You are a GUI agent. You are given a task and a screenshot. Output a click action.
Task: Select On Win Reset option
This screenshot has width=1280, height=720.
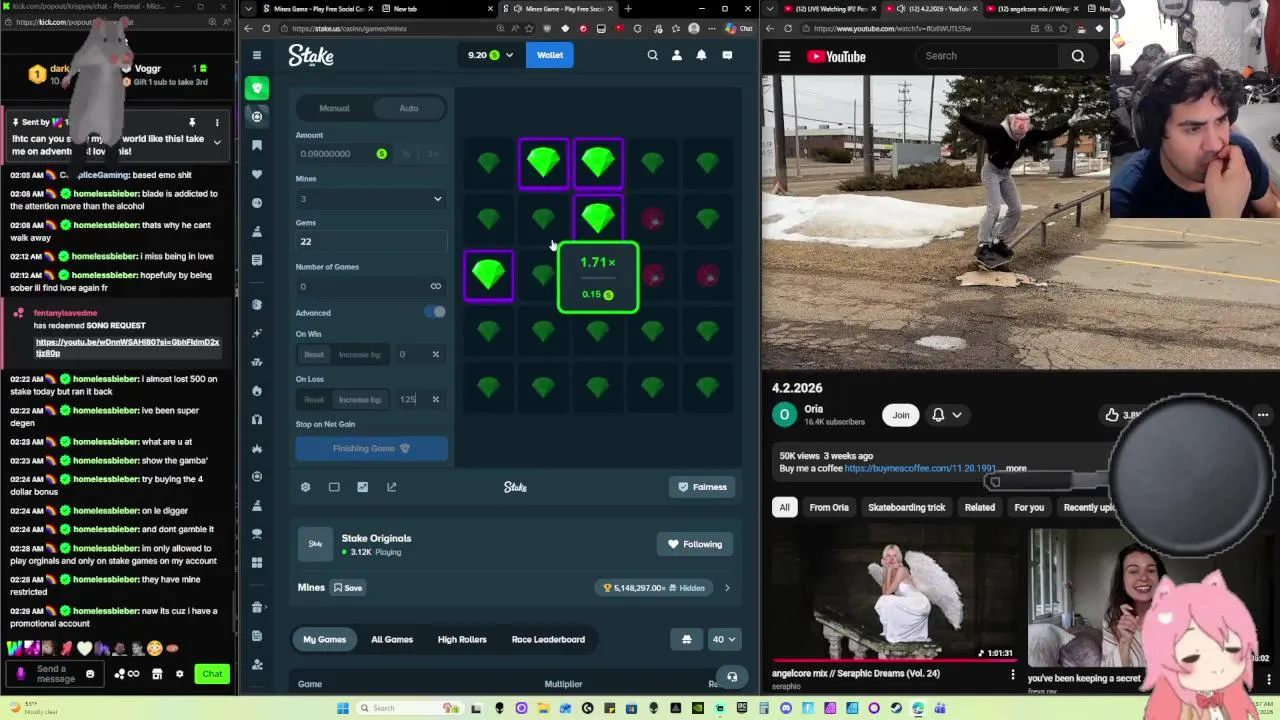[314, 354]
